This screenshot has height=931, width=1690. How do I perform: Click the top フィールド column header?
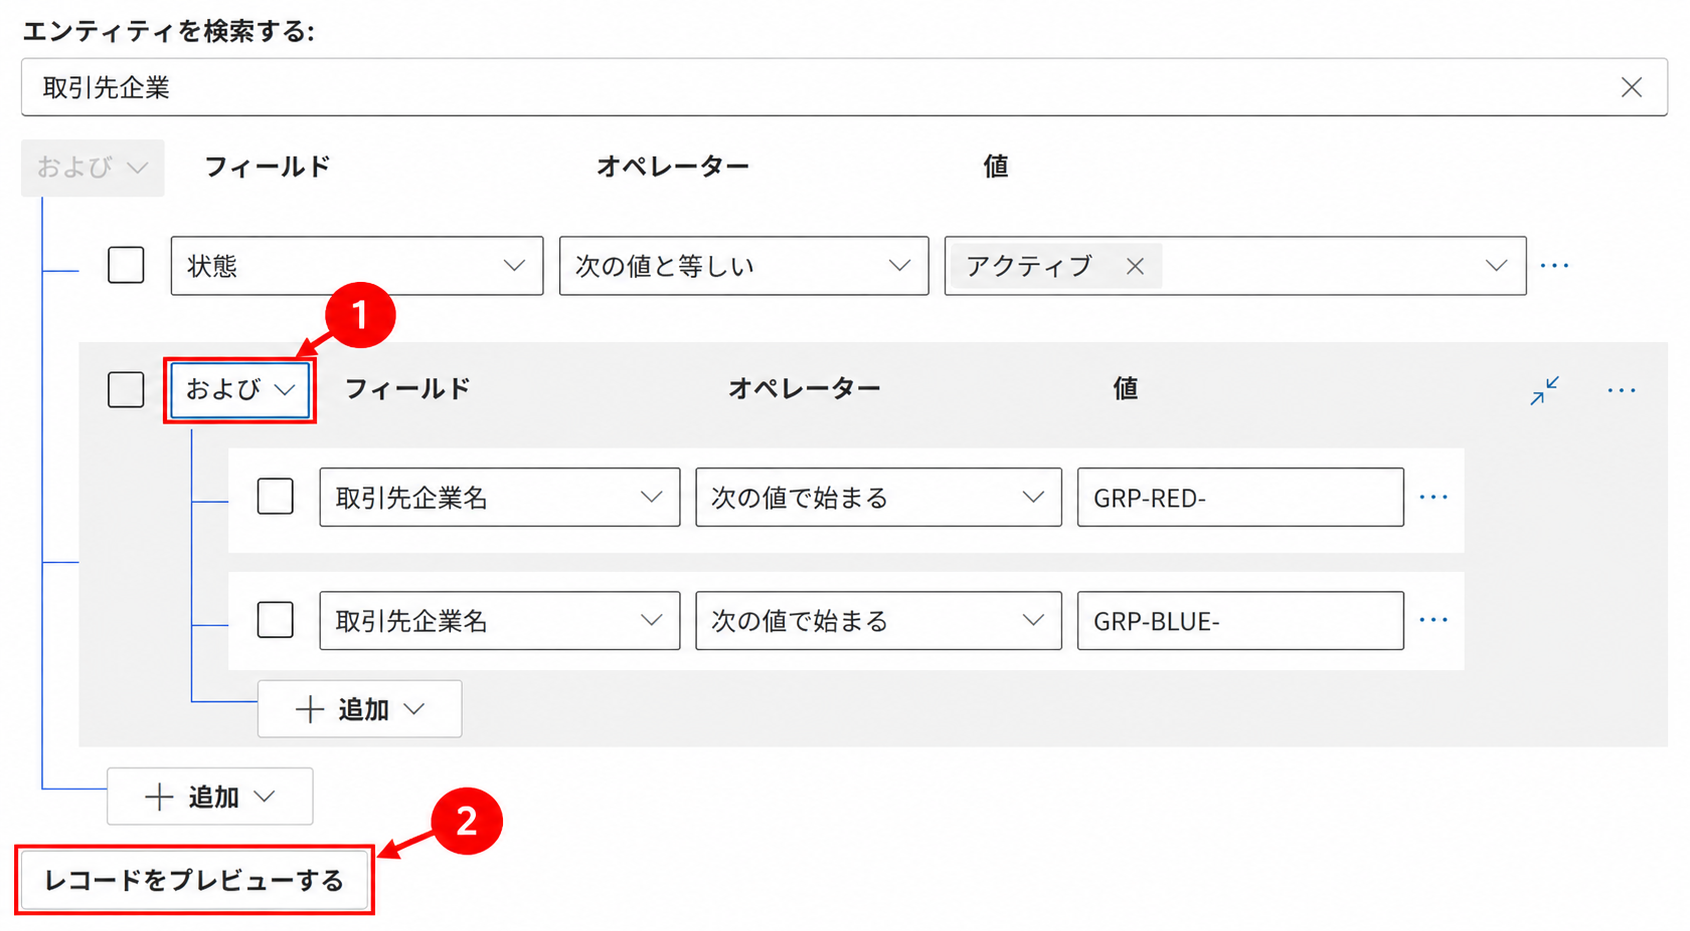pyautogui.click(x=267, y=167)
